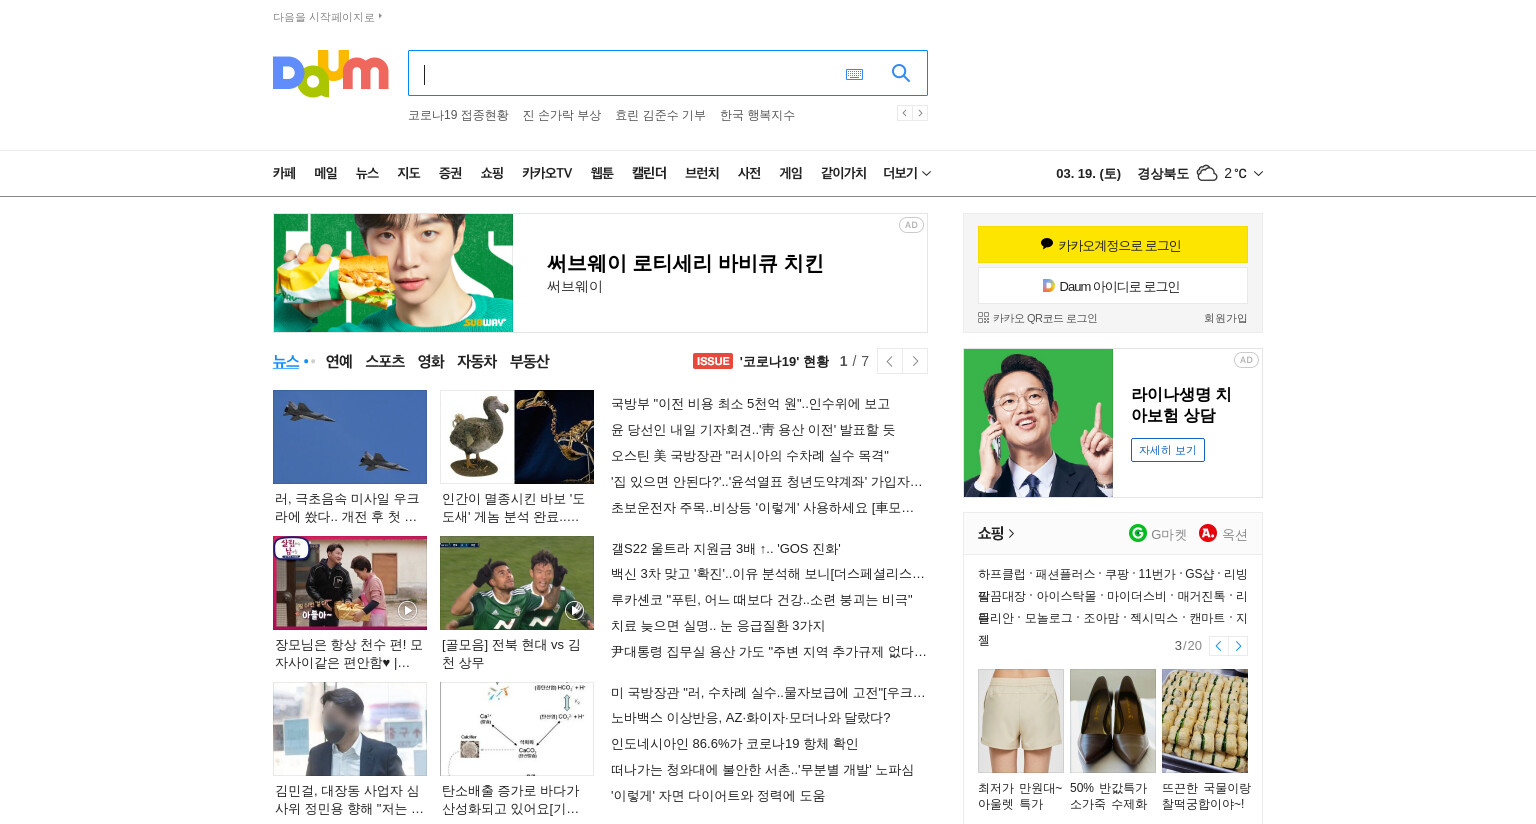
Task: Open 카카오TV in the navigation bar
Action: [547, 173]
